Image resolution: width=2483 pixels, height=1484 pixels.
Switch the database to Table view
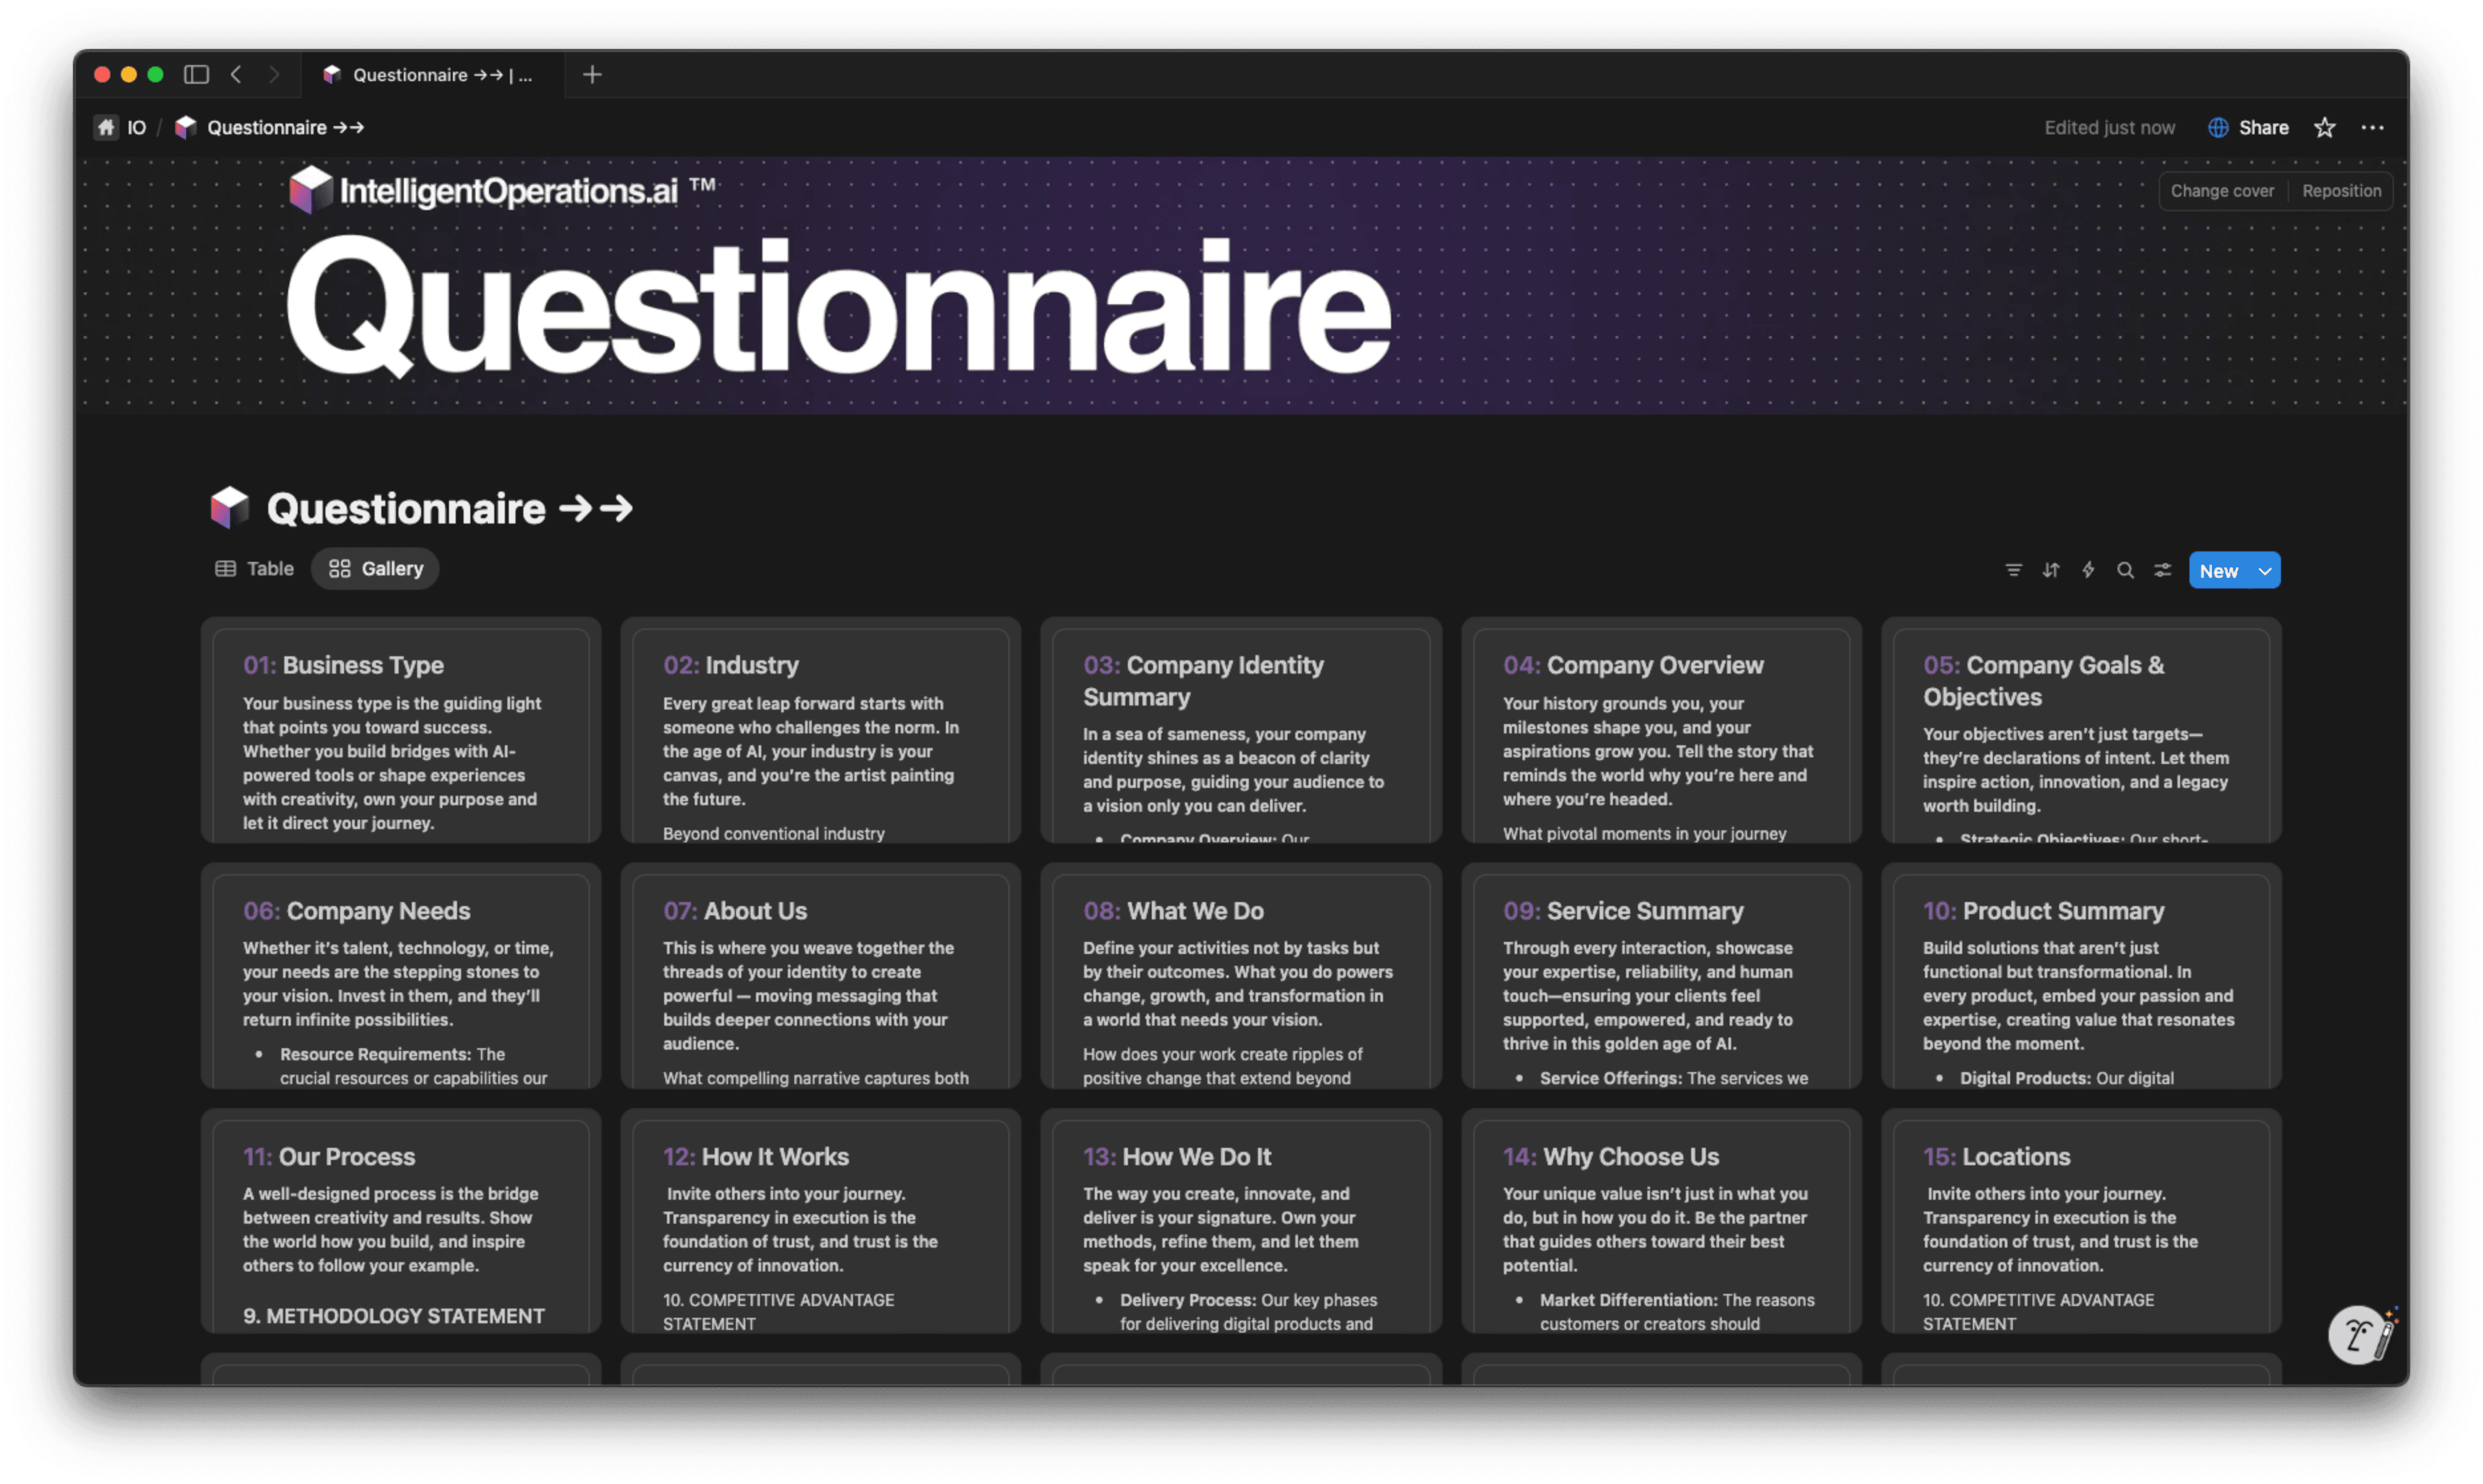(x=254, y=568)
